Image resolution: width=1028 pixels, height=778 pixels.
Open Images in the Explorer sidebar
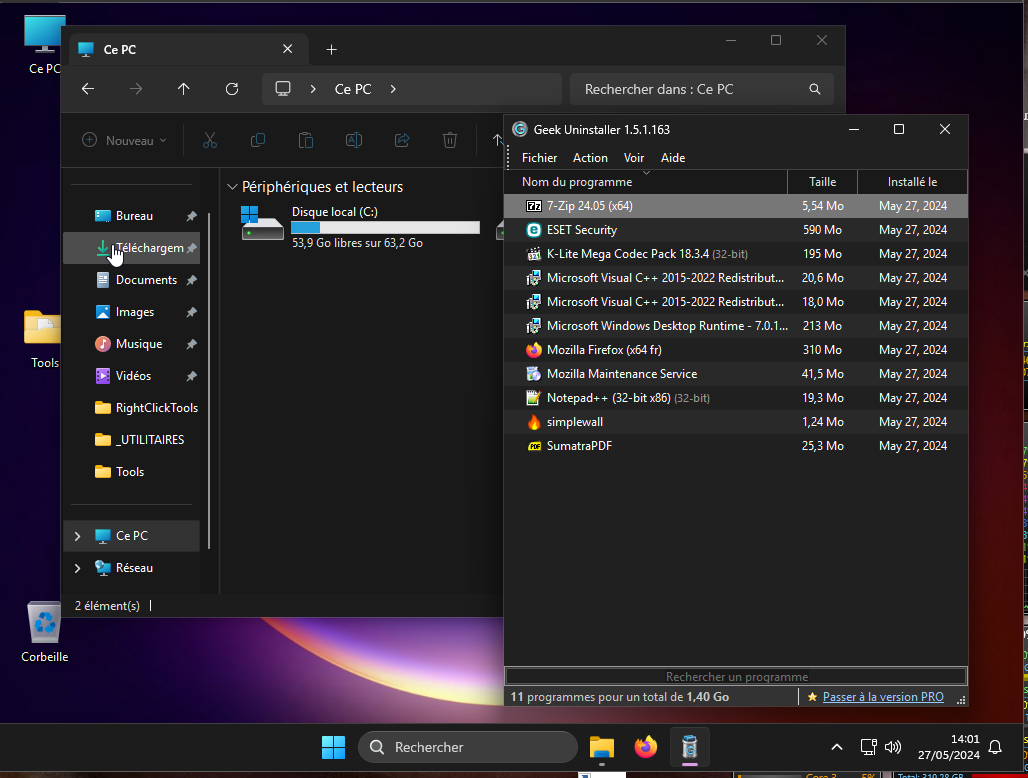pos(132,313)
